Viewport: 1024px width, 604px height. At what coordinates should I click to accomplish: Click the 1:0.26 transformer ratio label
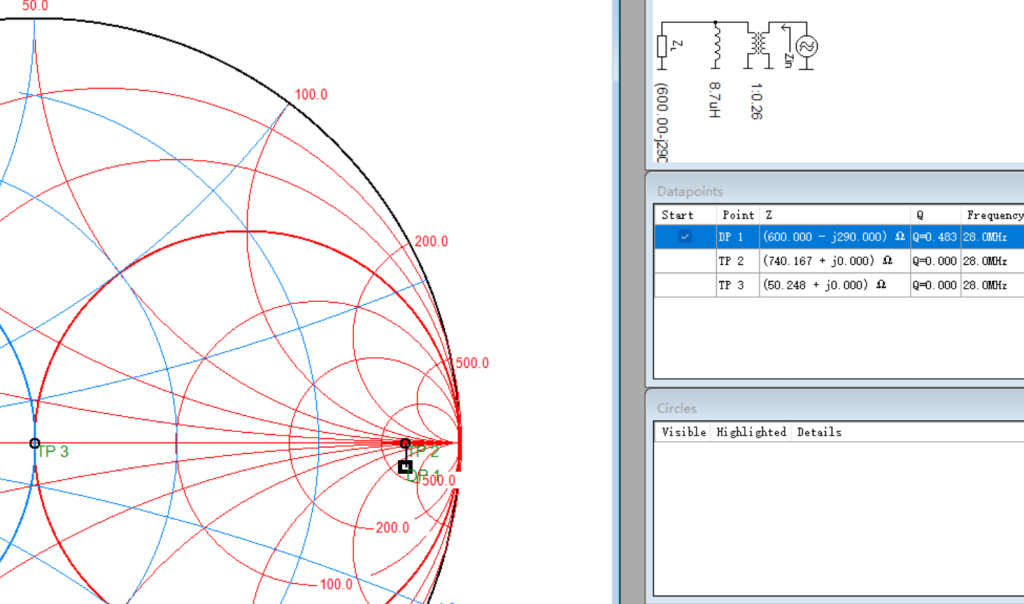coord(756,101)
